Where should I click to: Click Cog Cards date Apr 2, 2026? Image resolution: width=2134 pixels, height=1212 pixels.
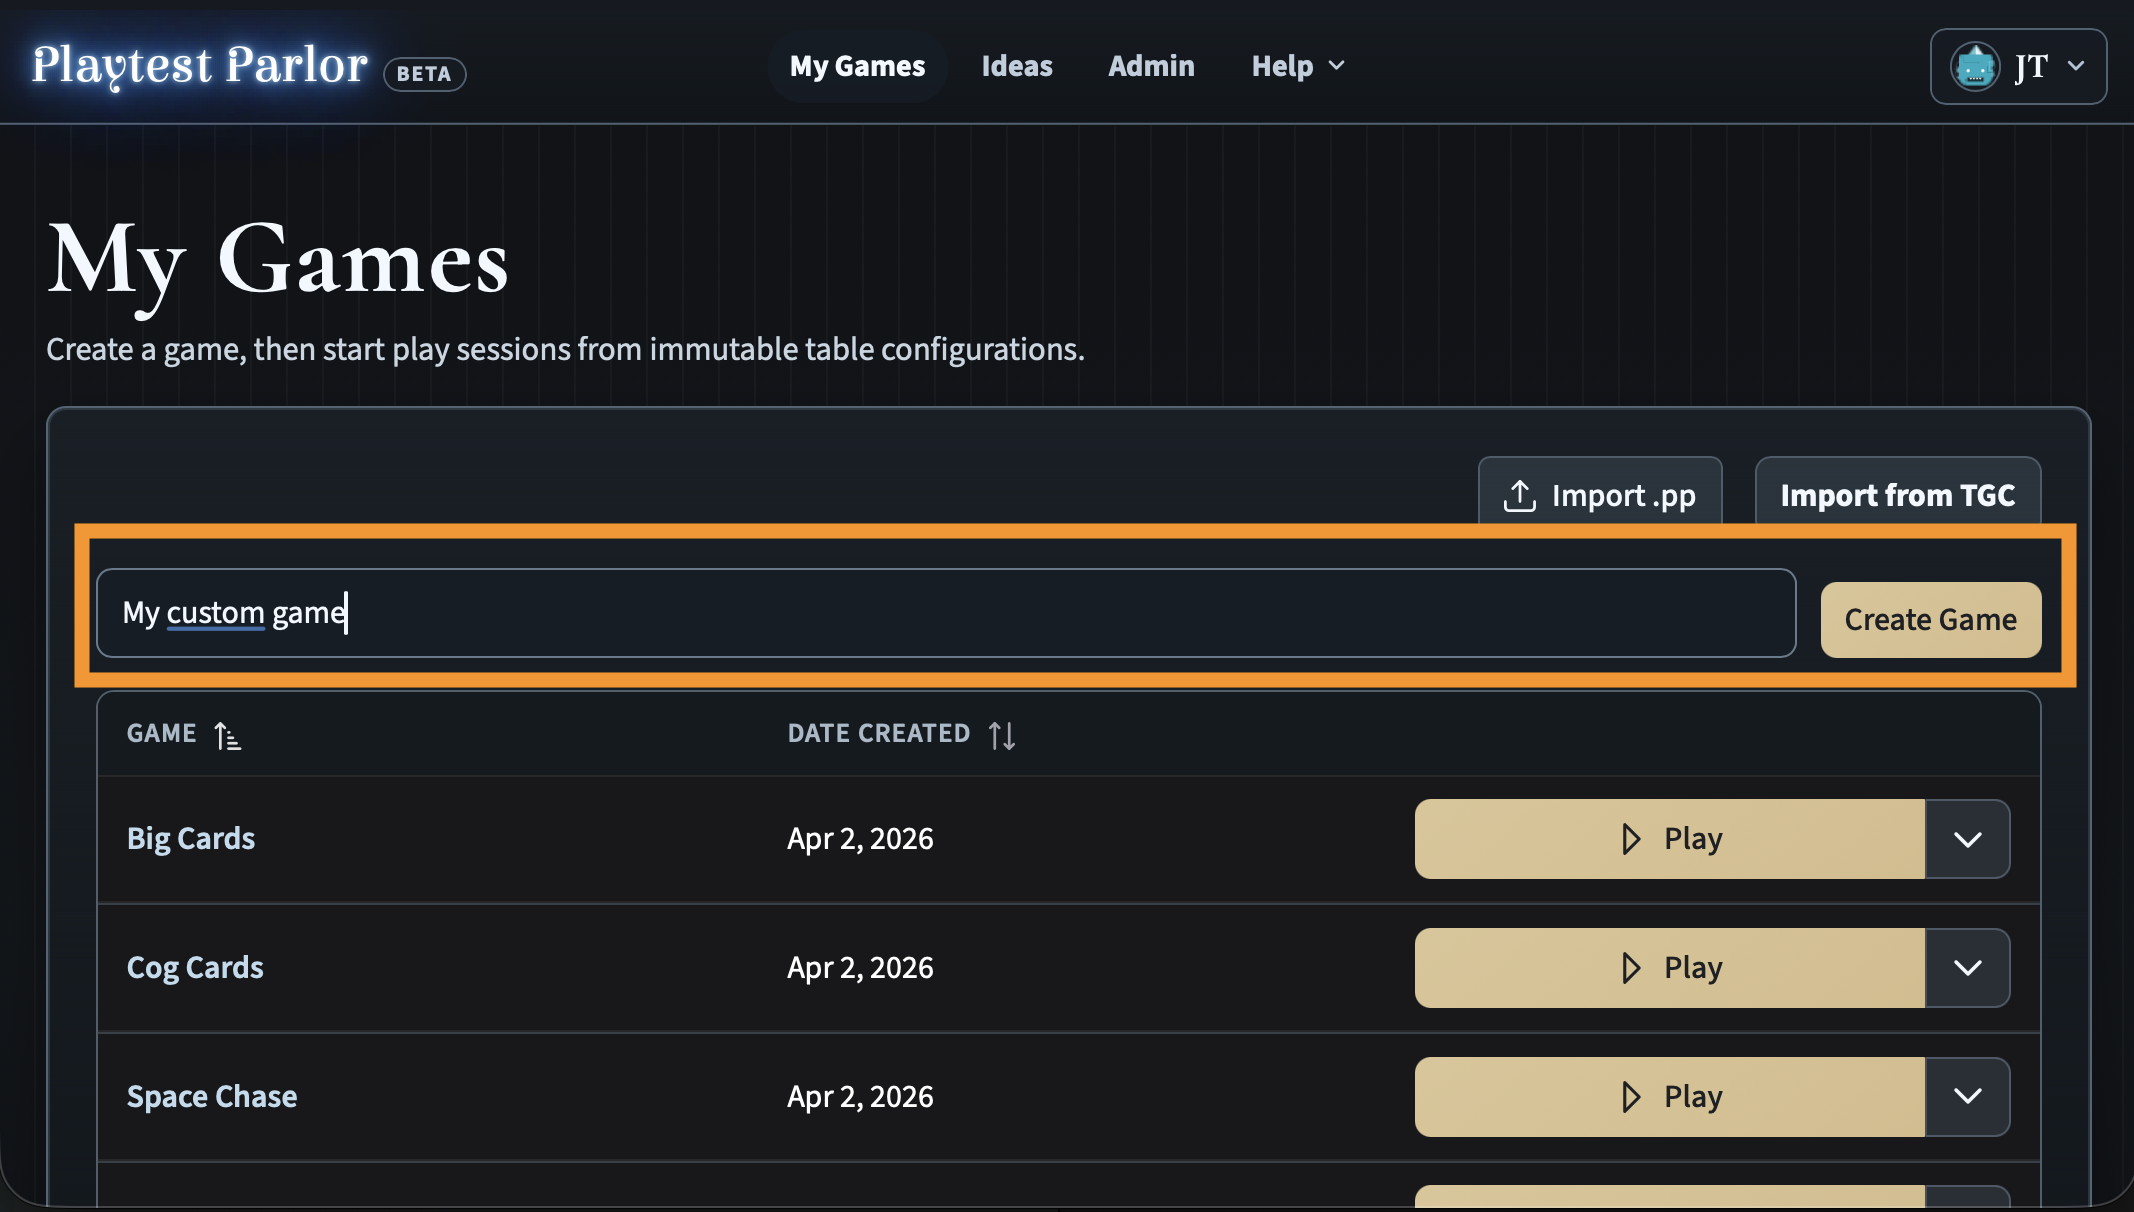pyautogui.click(x=860, y=967)
